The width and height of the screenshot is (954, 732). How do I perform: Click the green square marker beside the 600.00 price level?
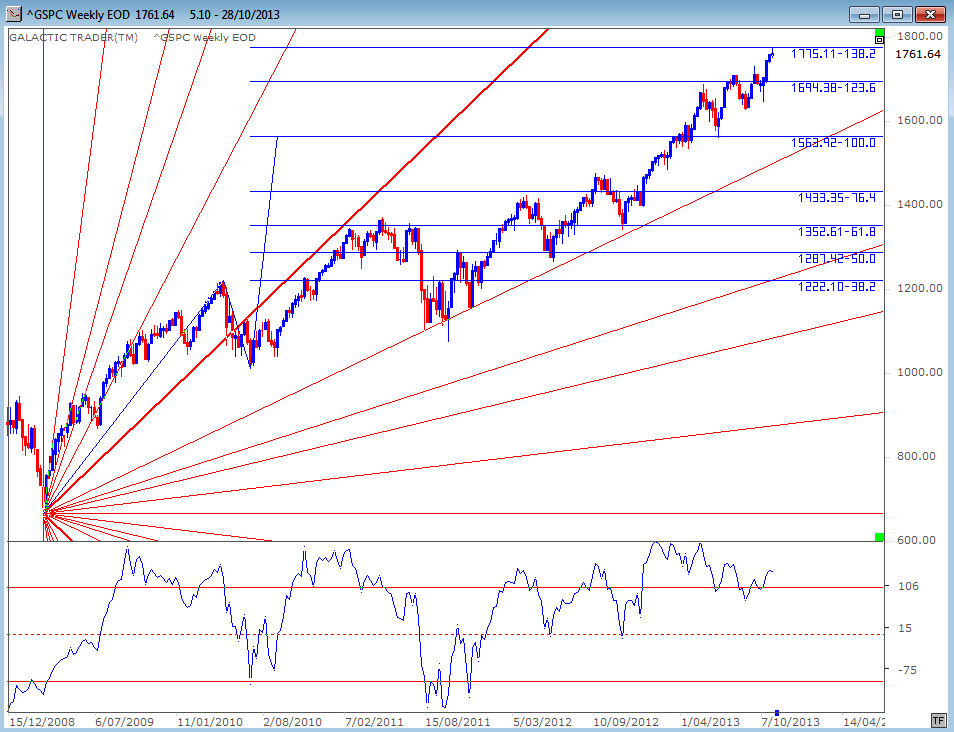coord(879,537)
